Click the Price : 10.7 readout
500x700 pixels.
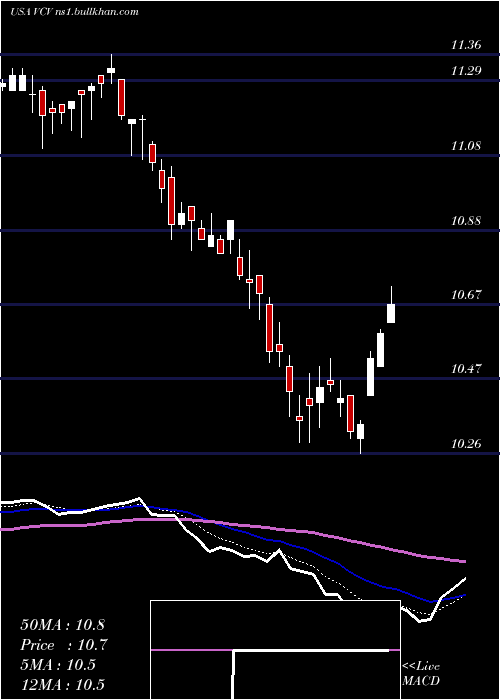point(64,645)
